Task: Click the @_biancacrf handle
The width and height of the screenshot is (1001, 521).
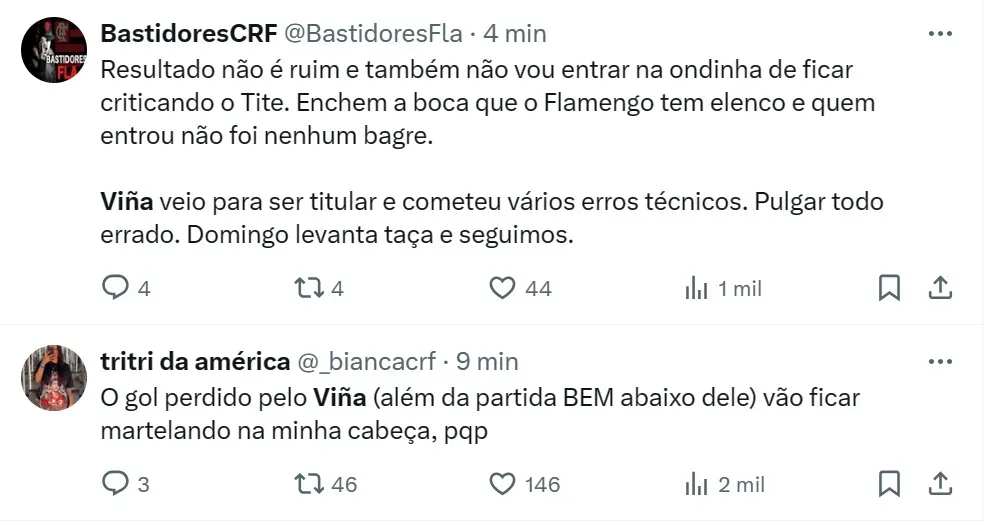Action: click(x=367, y=361)
